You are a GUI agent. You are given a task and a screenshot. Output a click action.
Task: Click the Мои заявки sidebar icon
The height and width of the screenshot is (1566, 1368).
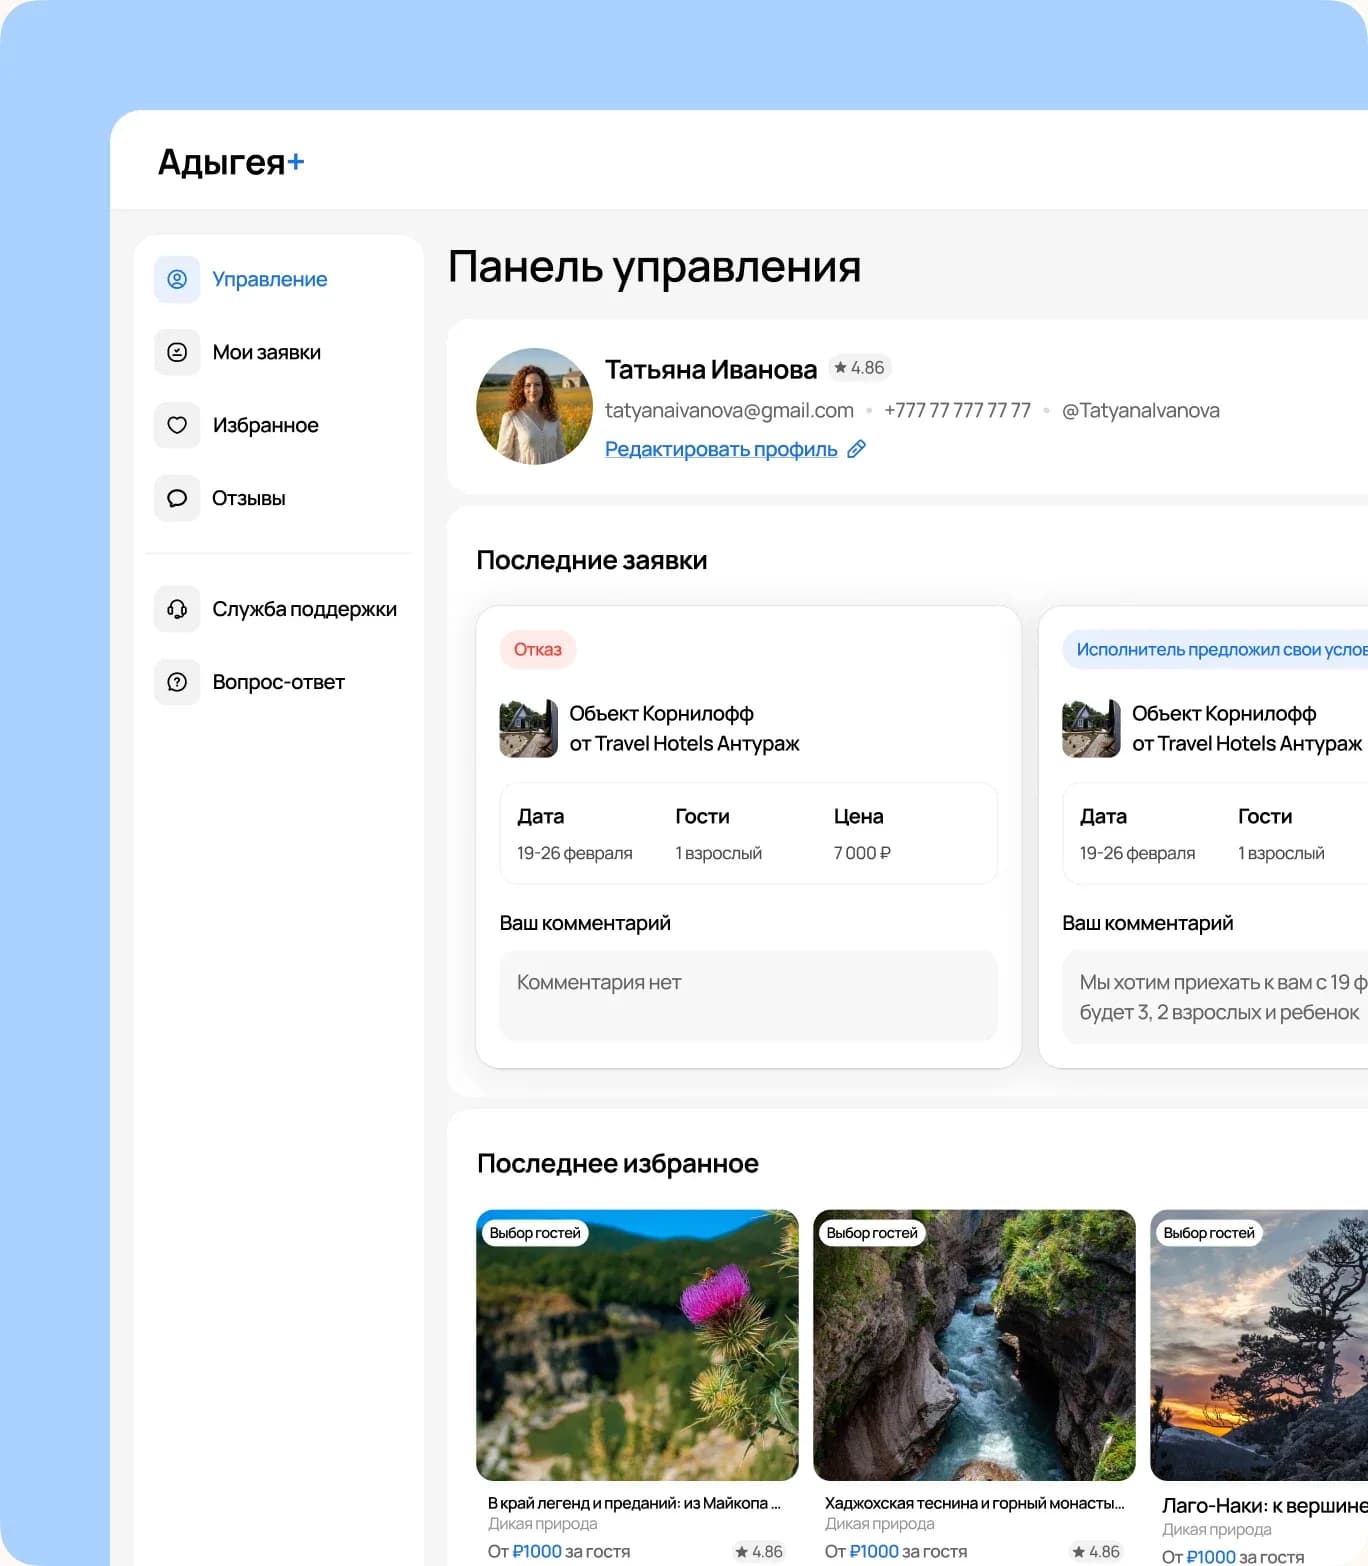[177, 352]
